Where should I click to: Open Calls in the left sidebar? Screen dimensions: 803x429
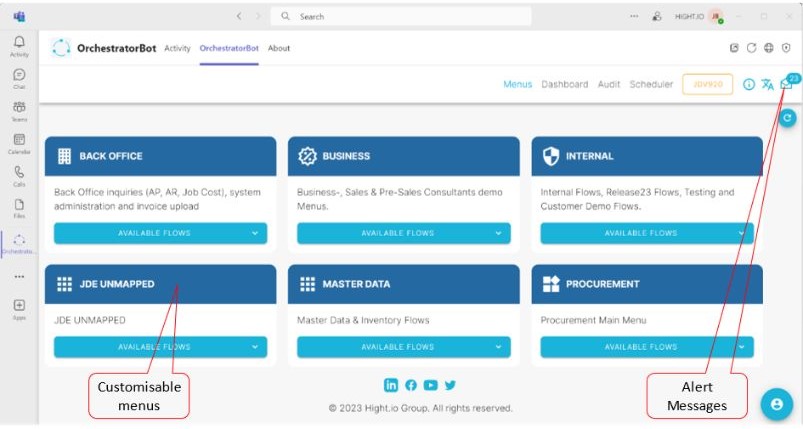(x=19, y=176)
